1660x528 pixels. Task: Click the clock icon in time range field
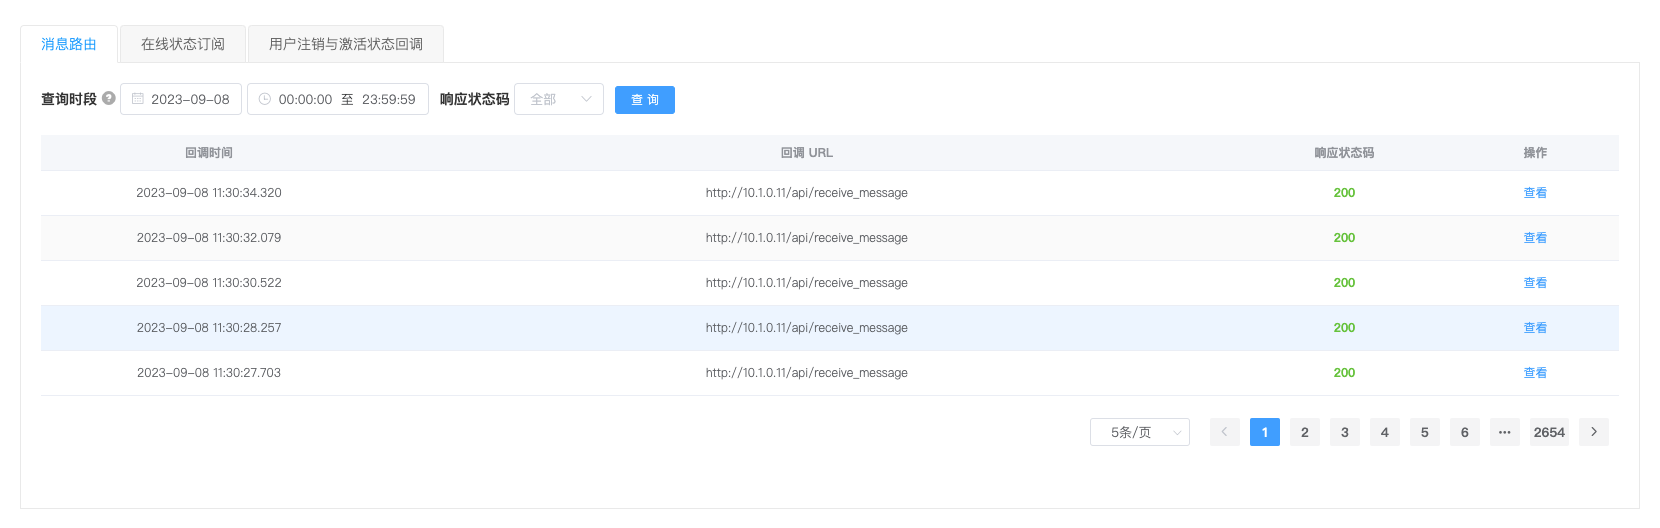[265, 99]
